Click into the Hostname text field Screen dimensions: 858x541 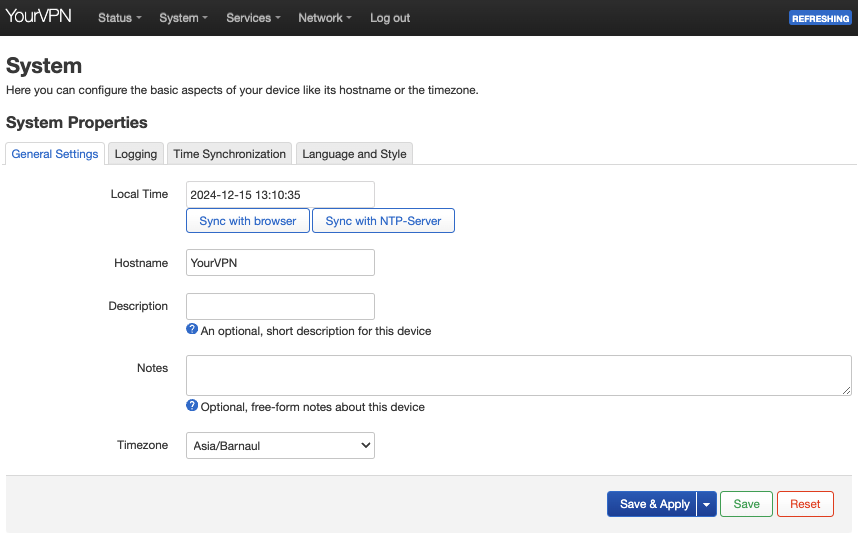(280, 263)
